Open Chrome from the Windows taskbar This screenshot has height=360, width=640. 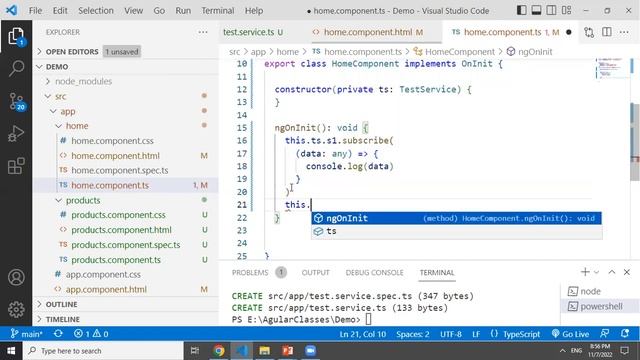click(x=219, y=351)
